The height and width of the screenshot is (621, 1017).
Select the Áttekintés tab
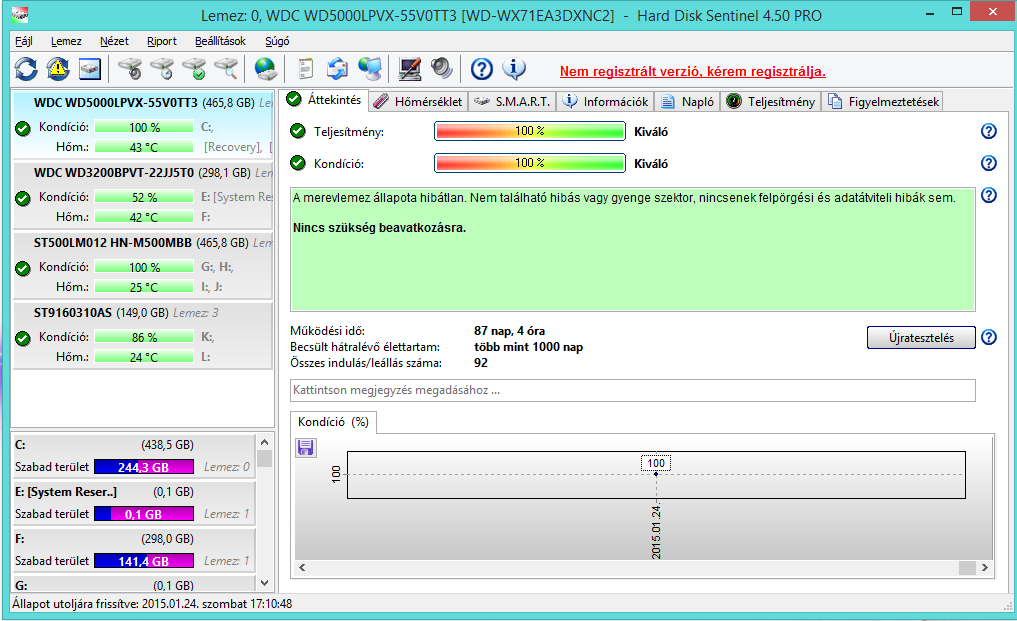click(324, 100)
